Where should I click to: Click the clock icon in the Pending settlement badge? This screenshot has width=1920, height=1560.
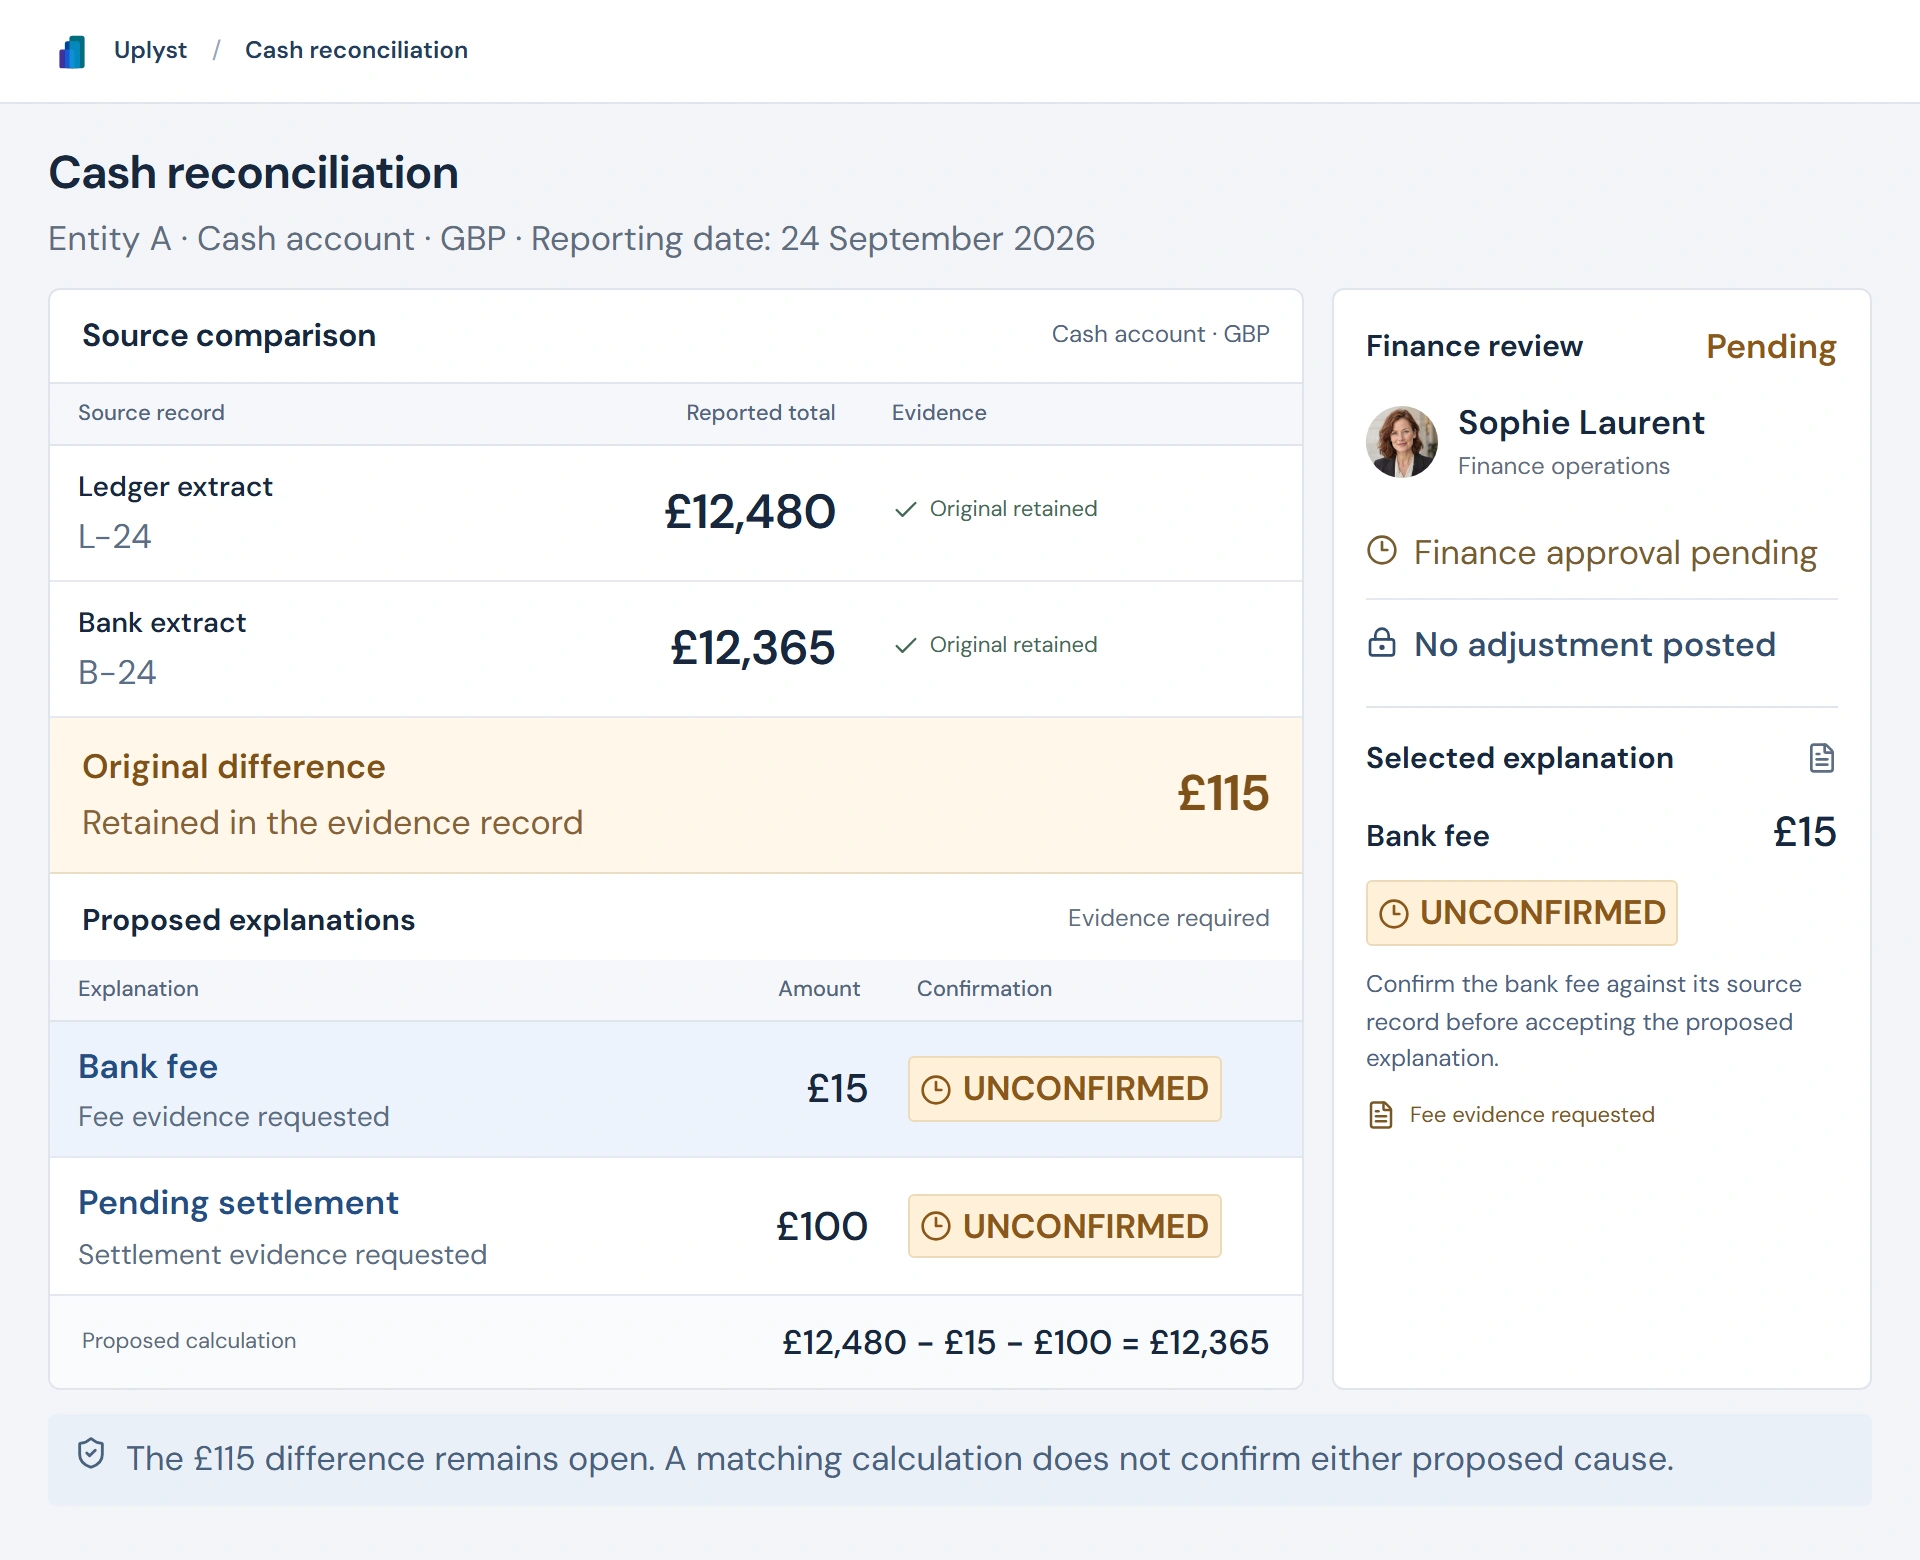tap(936, 1226)
